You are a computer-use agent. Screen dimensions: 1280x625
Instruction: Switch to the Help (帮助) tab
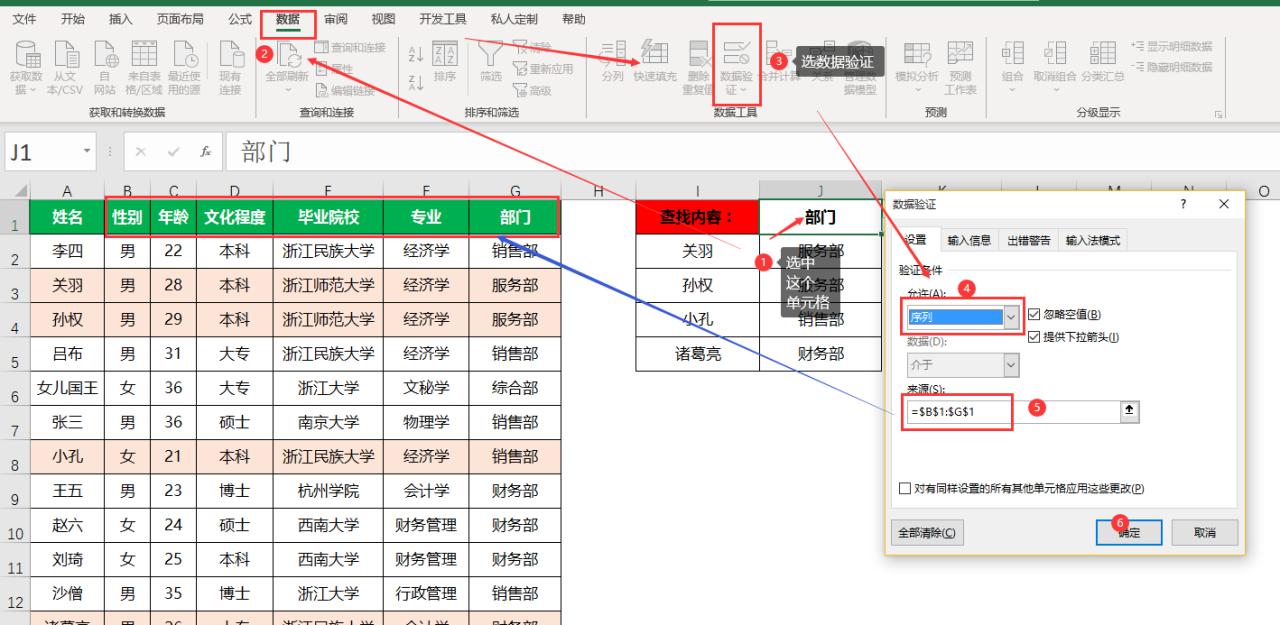coord(574,19)
